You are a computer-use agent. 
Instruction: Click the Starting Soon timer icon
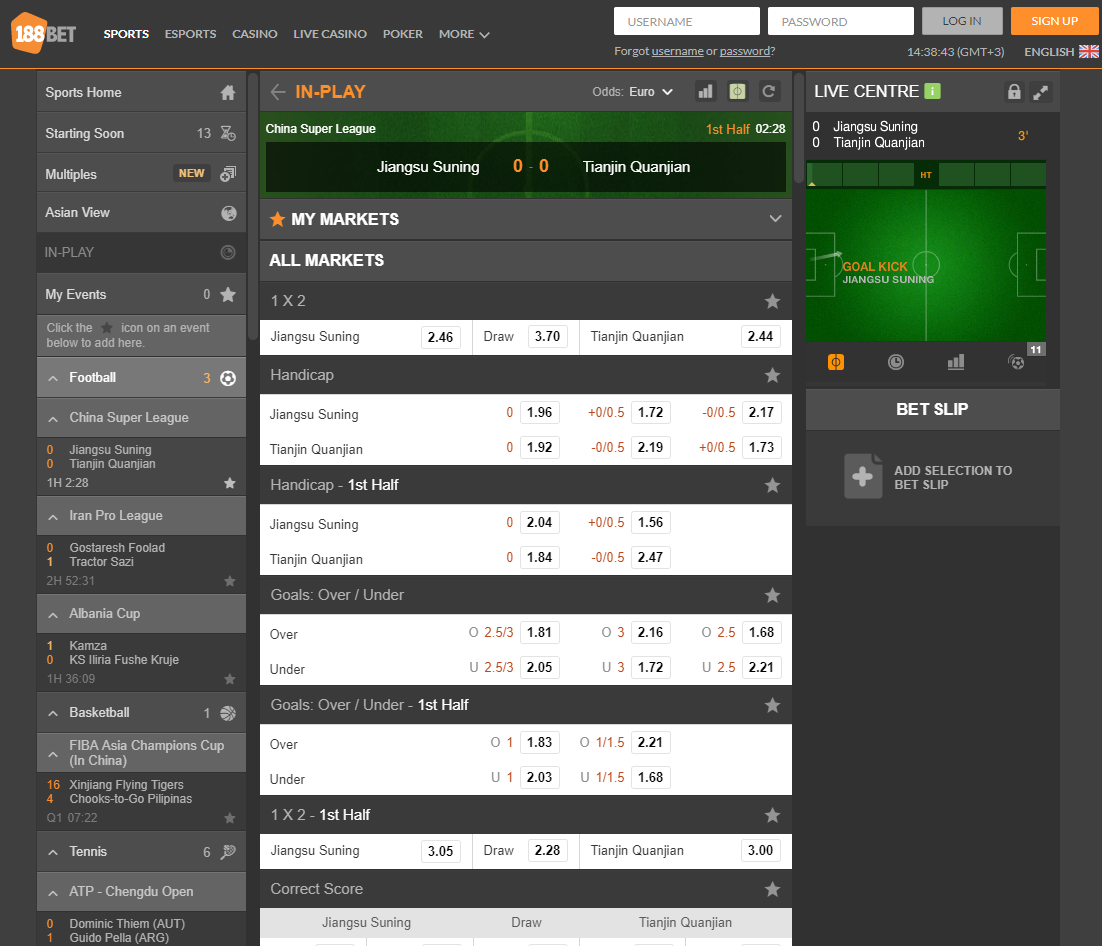coord(228,134)
